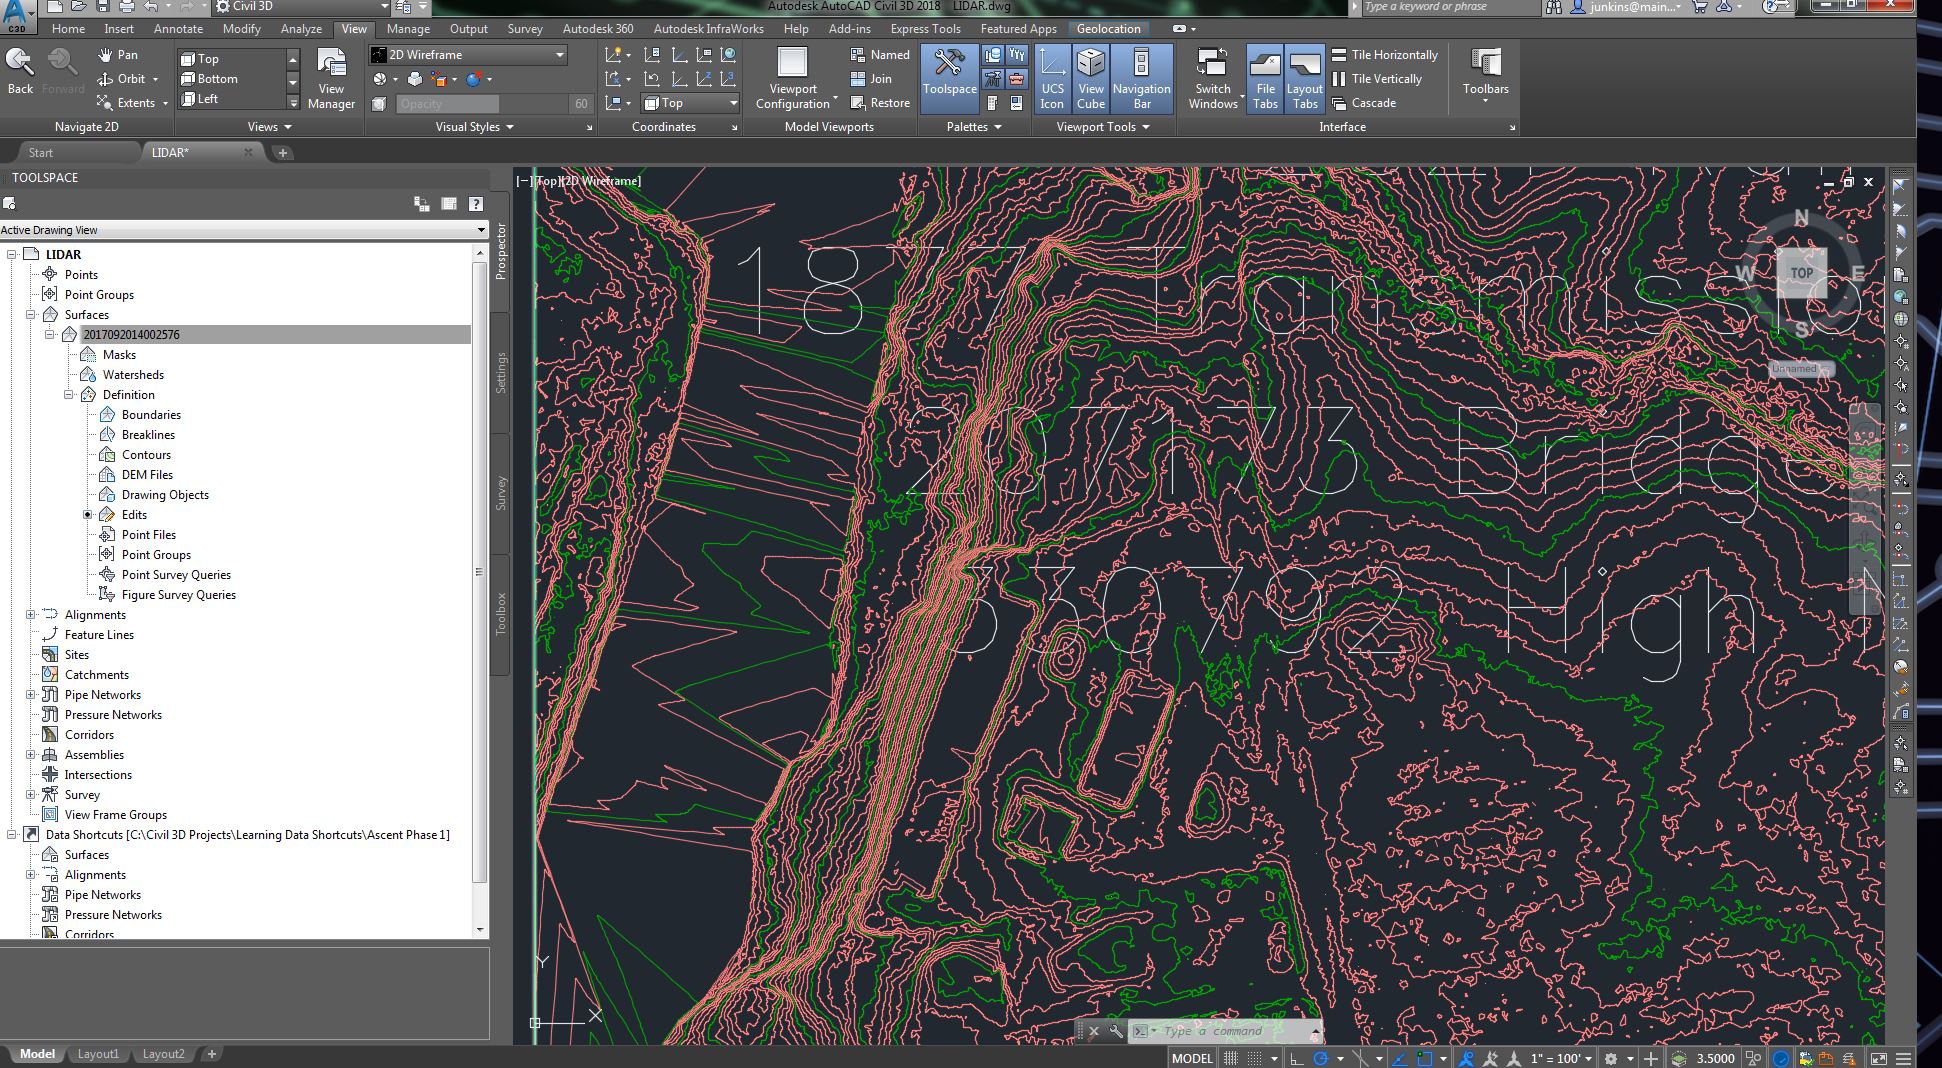Toggle the Toolspace palette
This screenshot has height=1068, width=1942.
949,77
